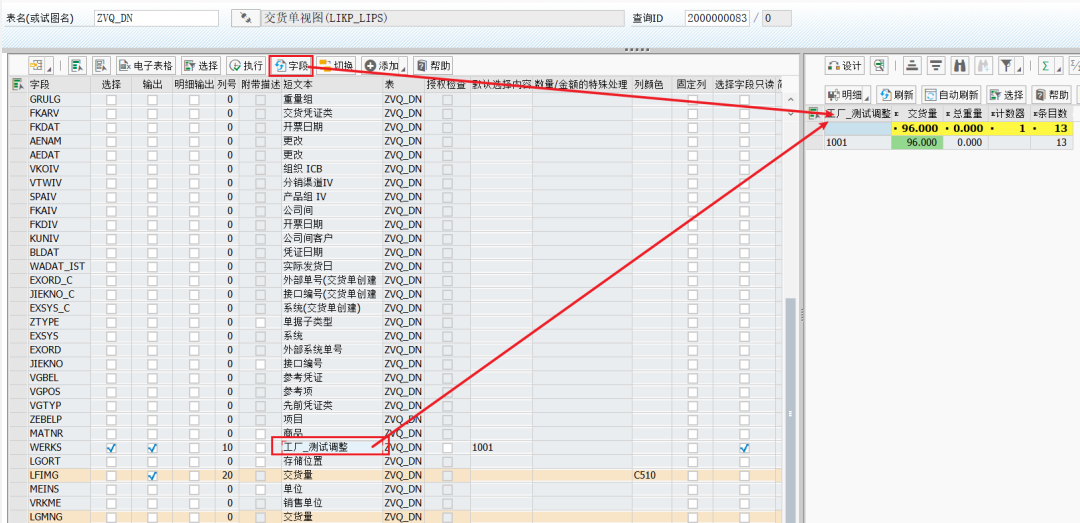This screenshot has width=1080, height=523.
Task: Click the 选择 button in the right panel
Action: click(x=1006, y=95)
